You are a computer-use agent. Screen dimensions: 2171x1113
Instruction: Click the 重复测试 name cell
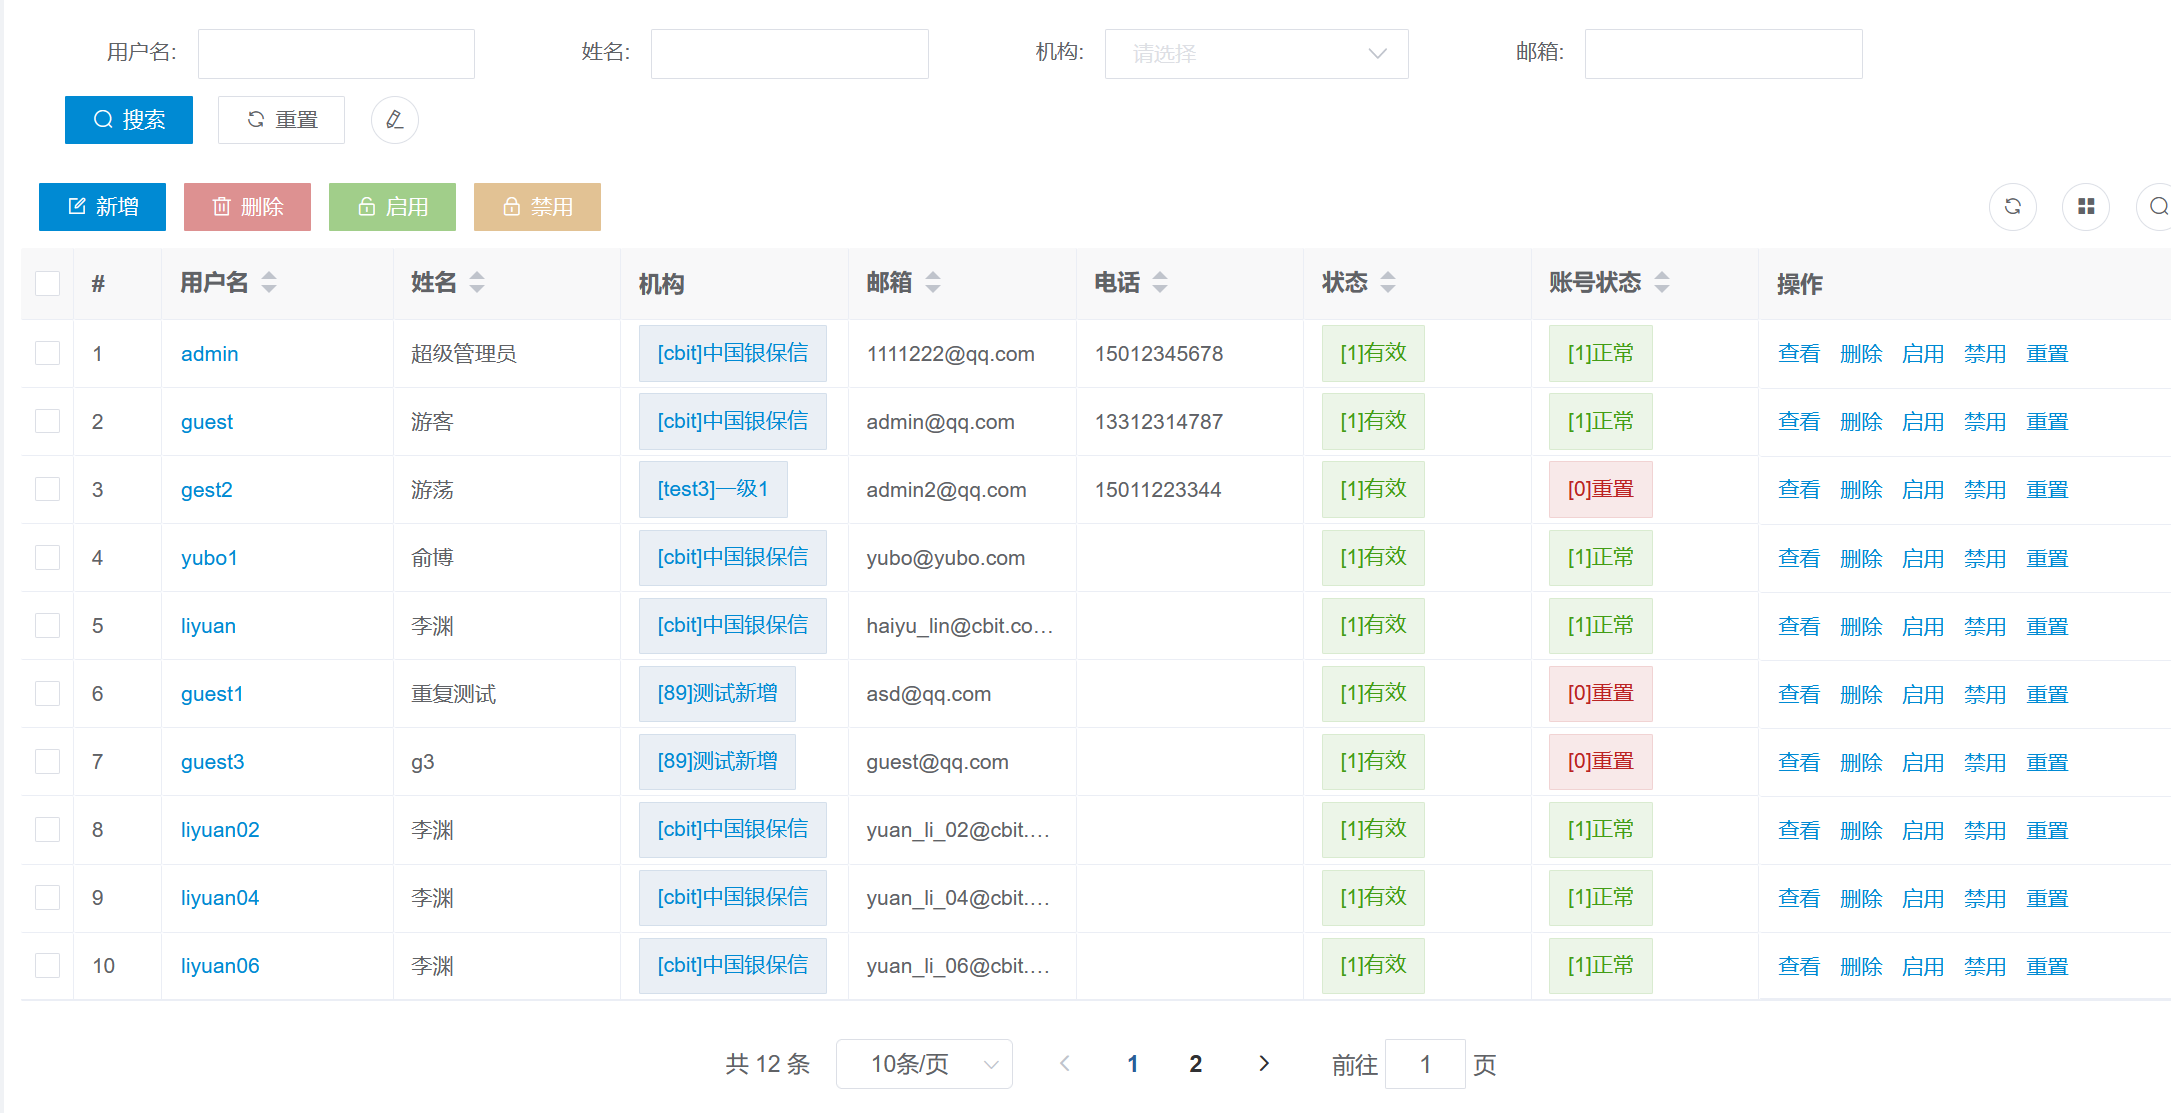[453, 694]
